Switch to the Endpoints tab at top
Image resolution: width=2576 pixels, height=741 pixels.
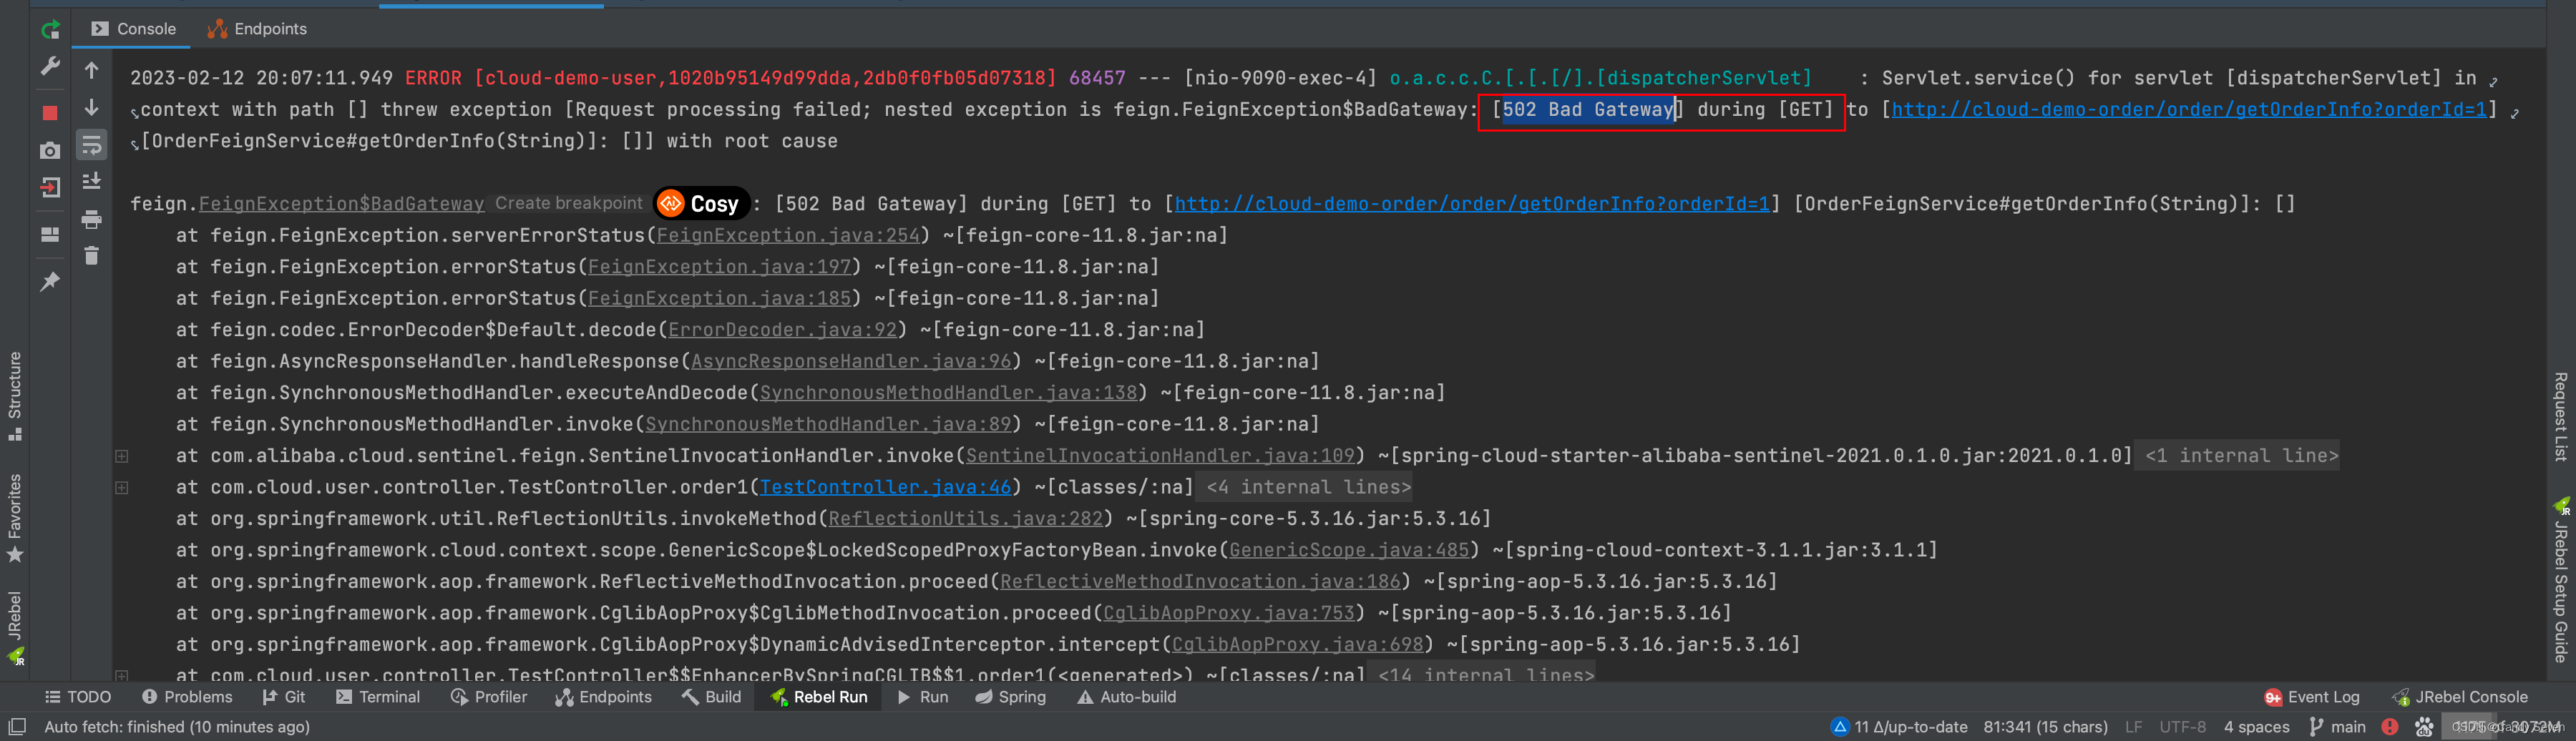[x=257, y=29]
